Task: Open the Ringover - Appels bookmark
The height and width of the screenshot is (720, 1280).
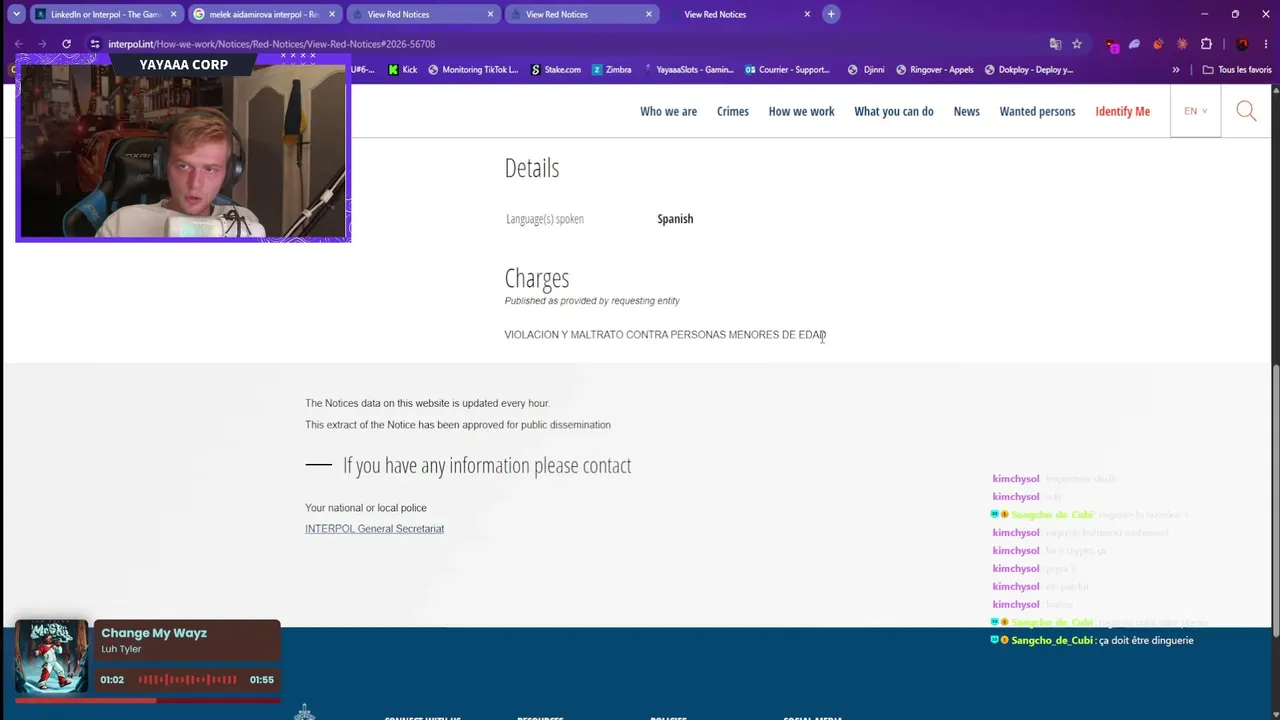Action: [935, 70]
